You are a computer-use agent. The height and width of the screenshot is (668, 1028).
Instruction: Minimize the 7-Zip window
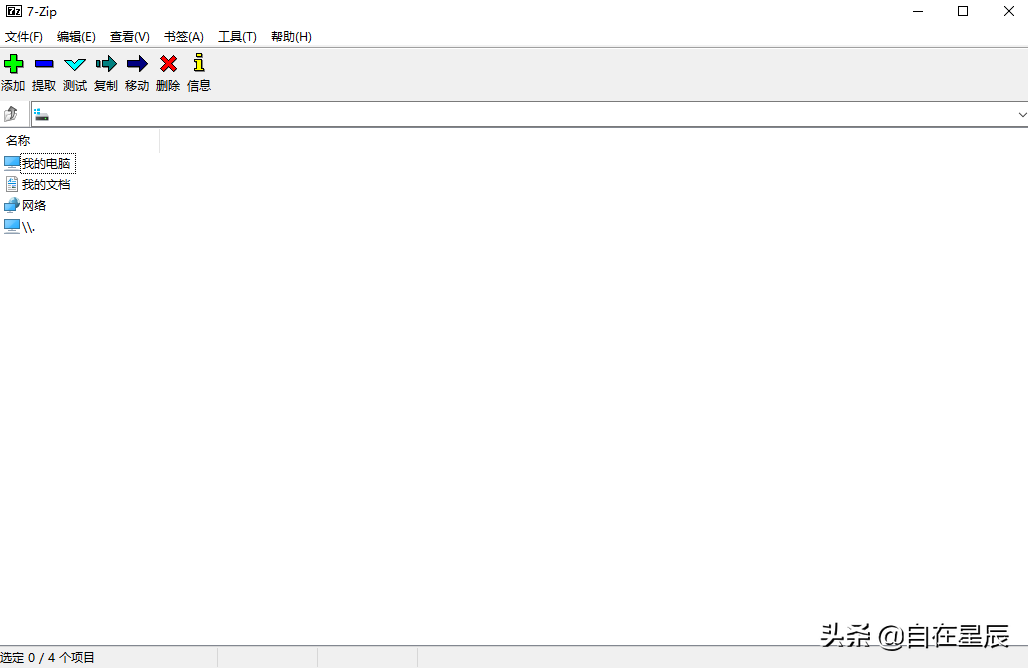tap(918, 11)
